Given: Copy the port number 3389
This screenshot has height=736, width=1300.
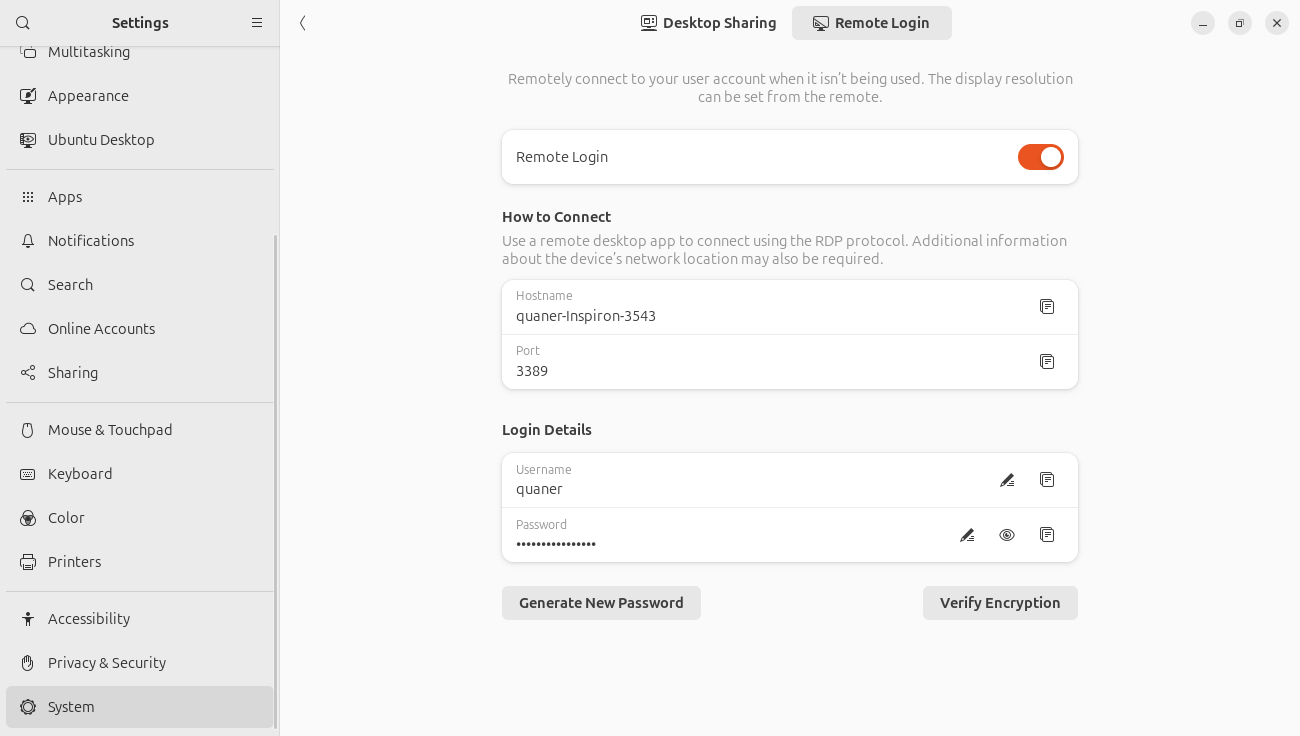Looking at the screenshot, I should 1047,362.
